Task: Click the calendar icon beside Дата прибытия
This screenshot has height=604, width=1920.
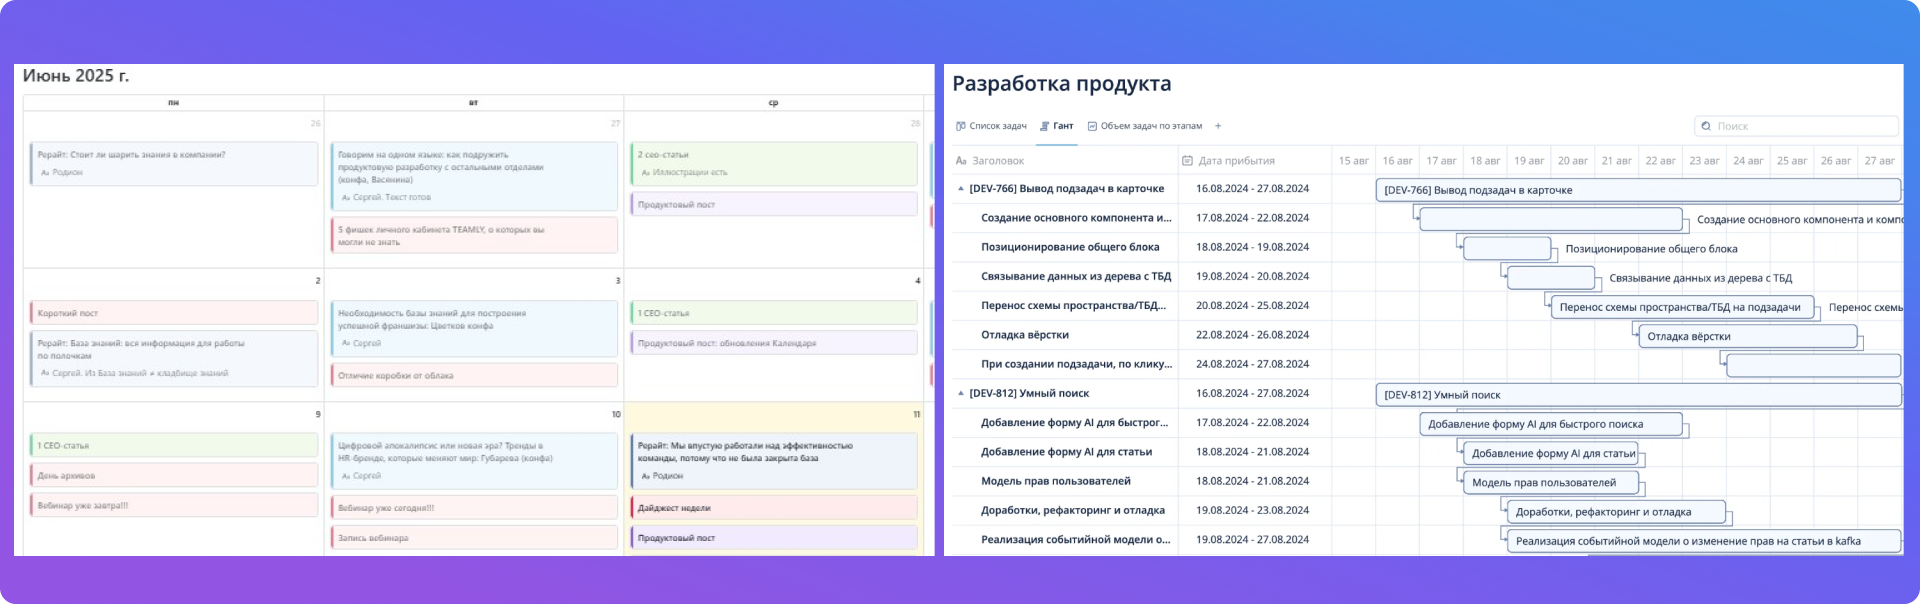Action: [1187, 161]
